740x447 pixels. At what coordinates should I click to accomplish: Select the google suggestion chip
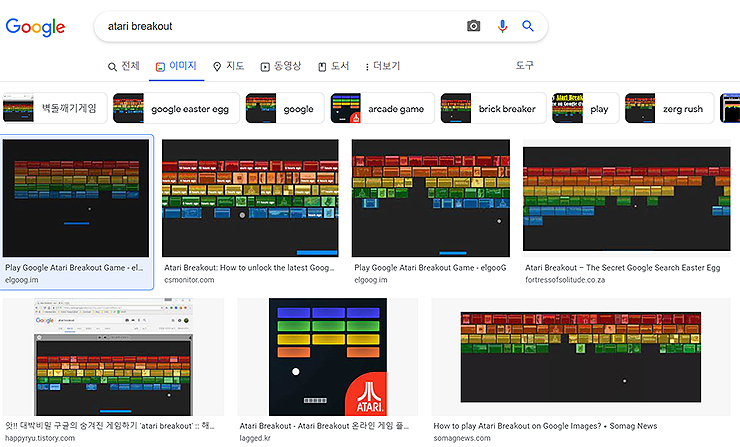285,109
